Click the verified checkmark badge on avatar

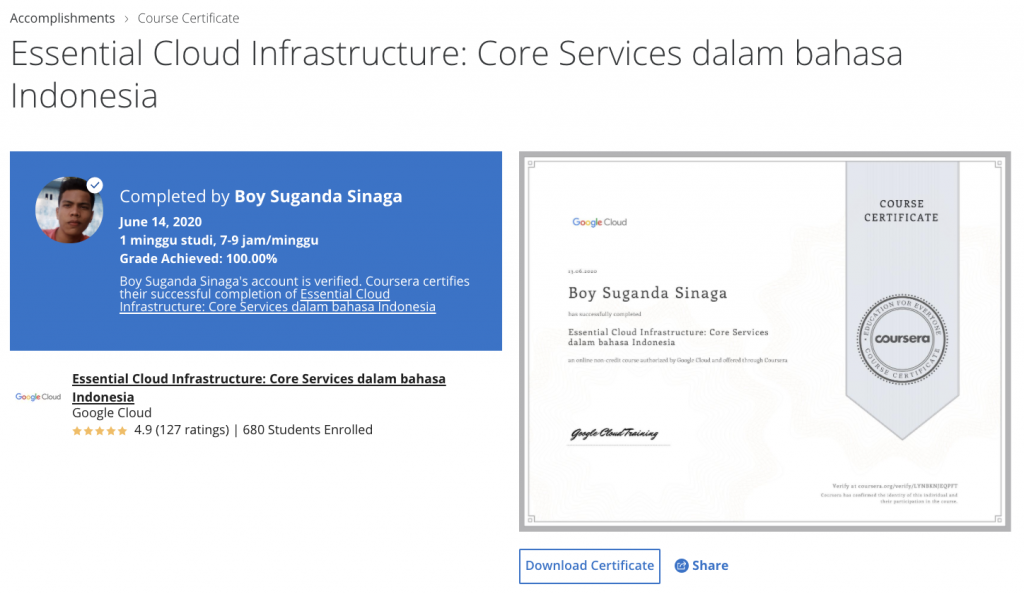click(95, 185)
